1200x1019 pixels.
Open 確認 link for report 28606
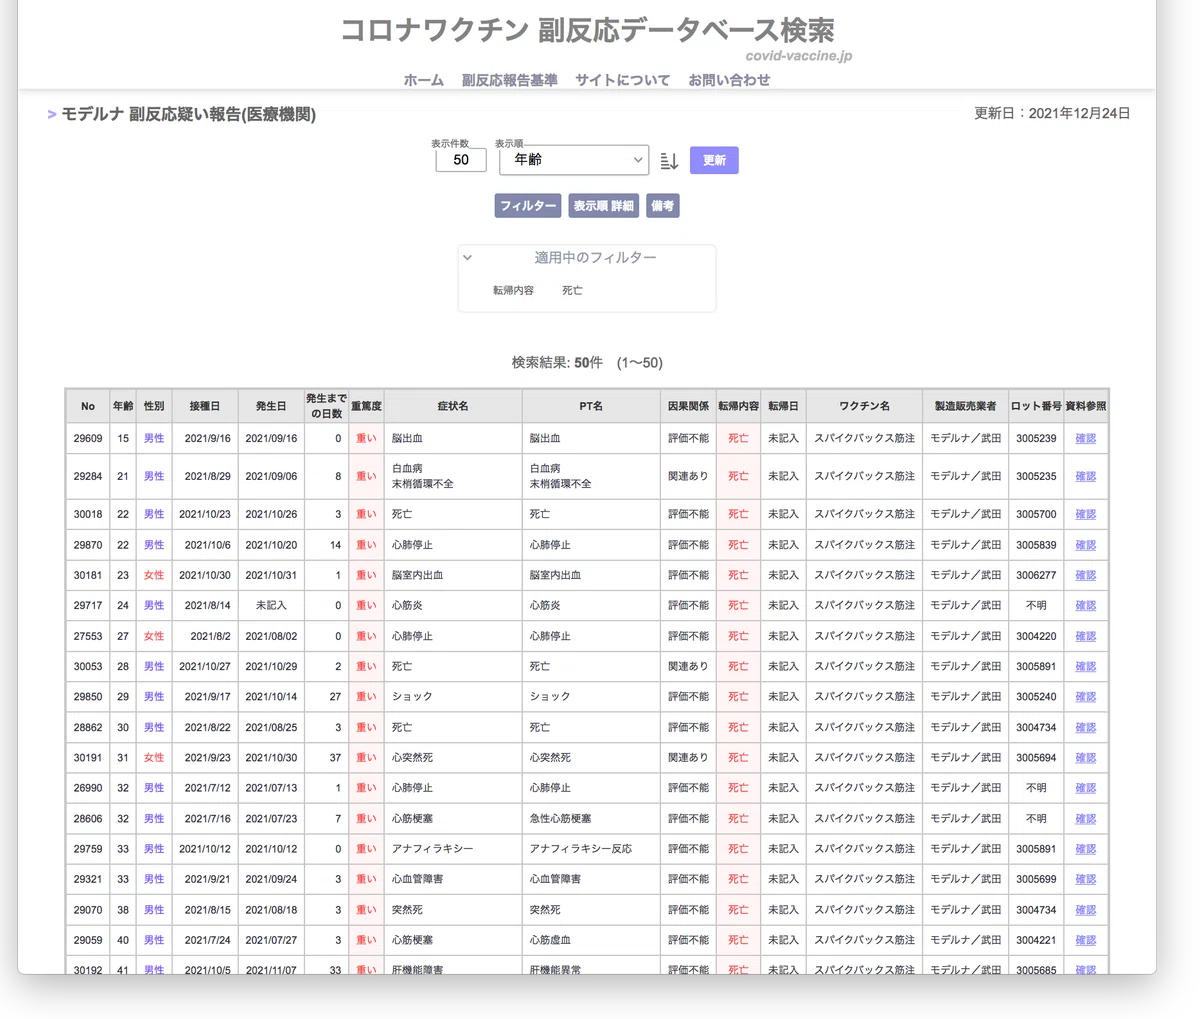(1085, 818)
